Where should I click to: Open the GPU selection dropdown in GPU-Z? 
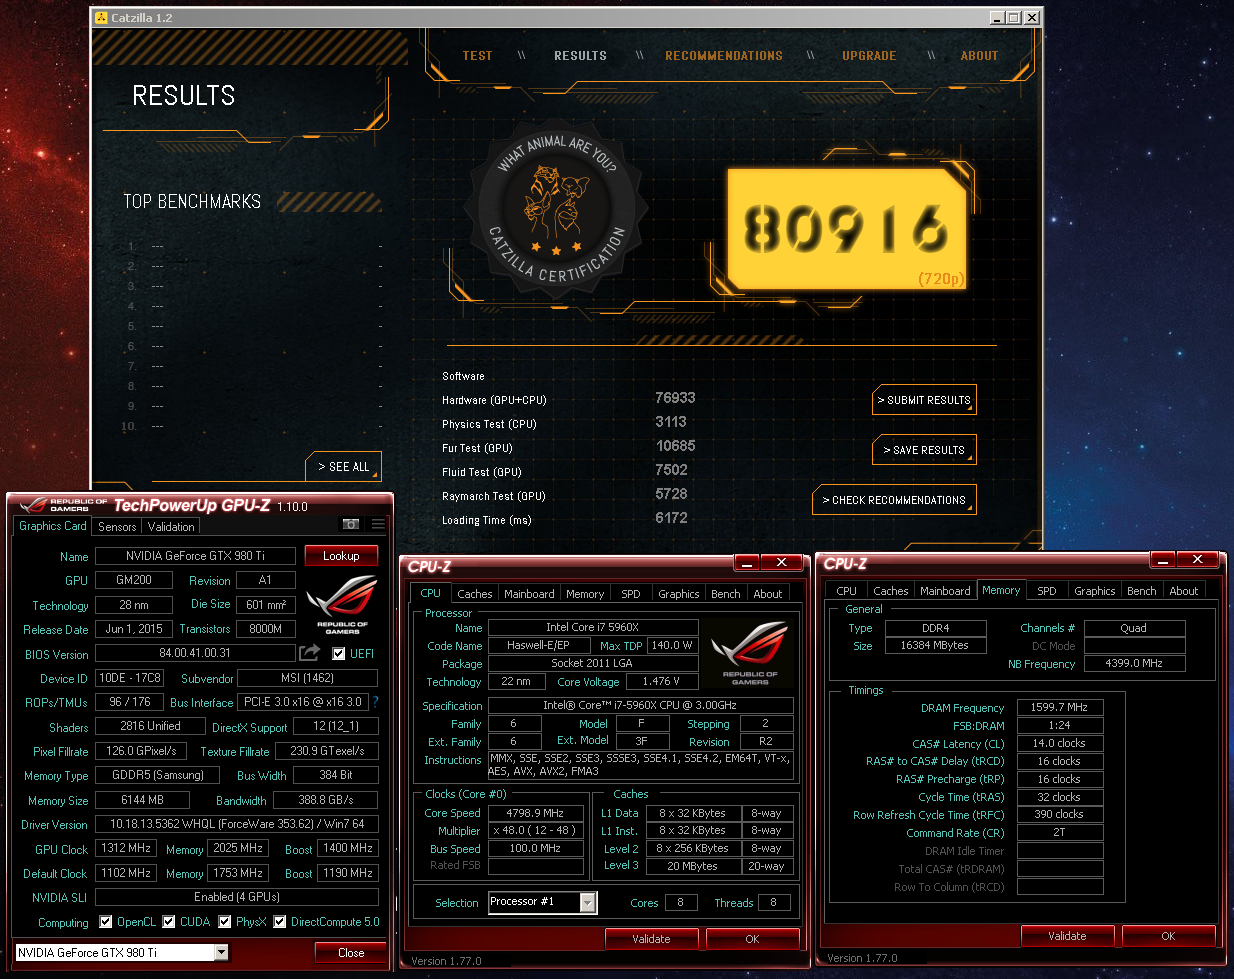click(x=221, y=953)
